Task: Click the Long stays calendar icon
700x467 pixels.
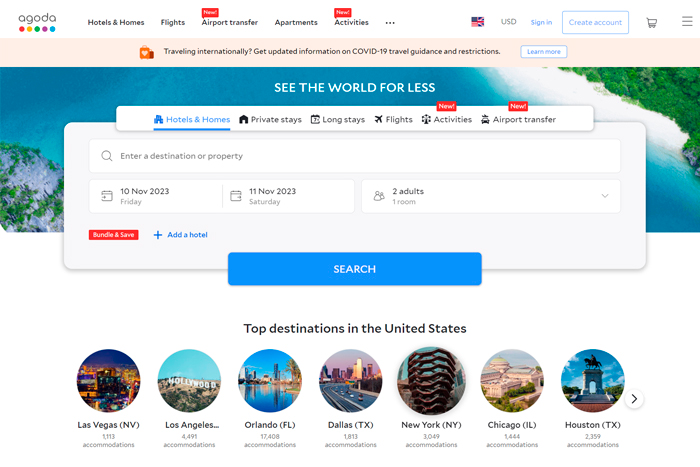Action: 315,119
